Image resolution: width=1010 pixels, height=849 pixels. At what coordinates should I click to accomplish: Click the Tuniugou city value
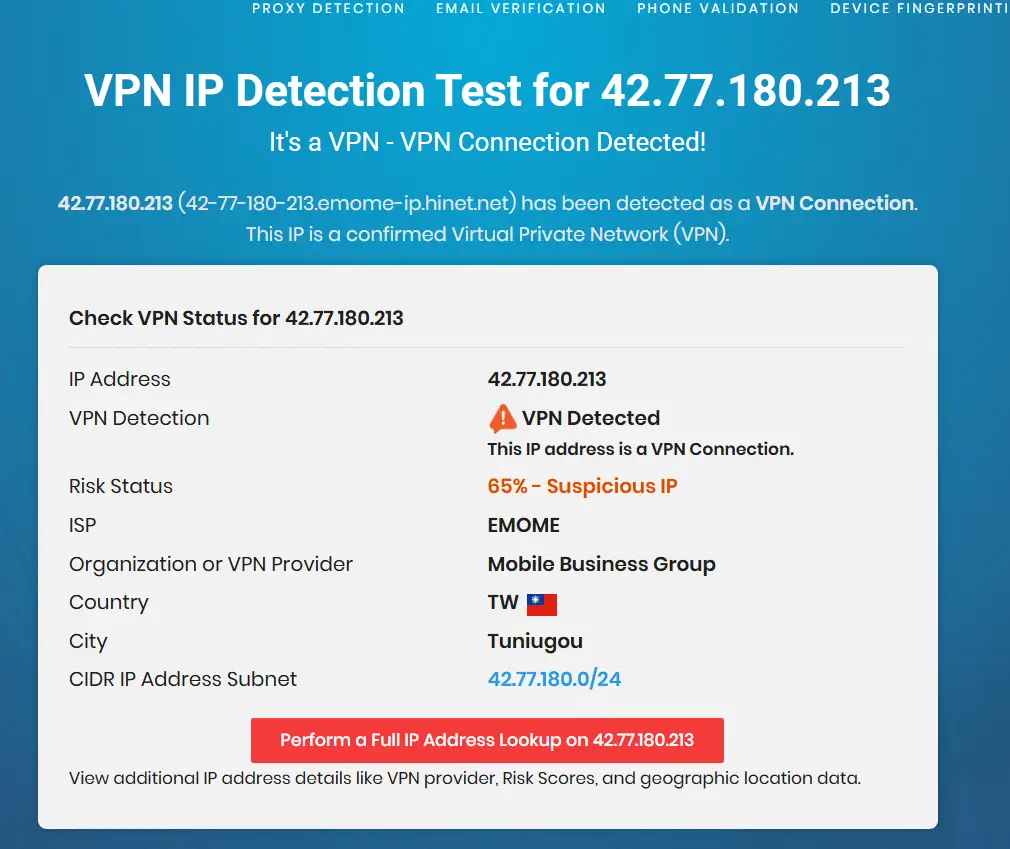pos(535,641)
